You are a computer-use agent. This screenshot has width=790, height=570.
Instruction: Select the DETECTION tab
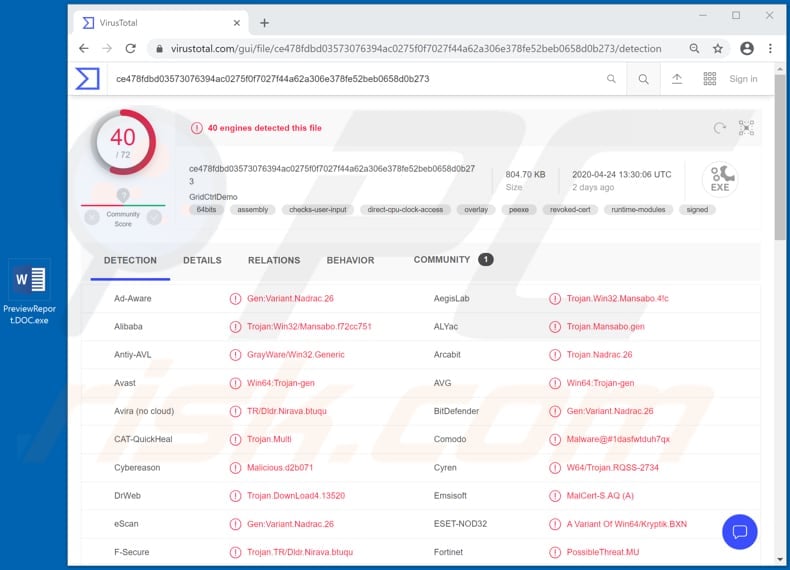pos(130,261)
